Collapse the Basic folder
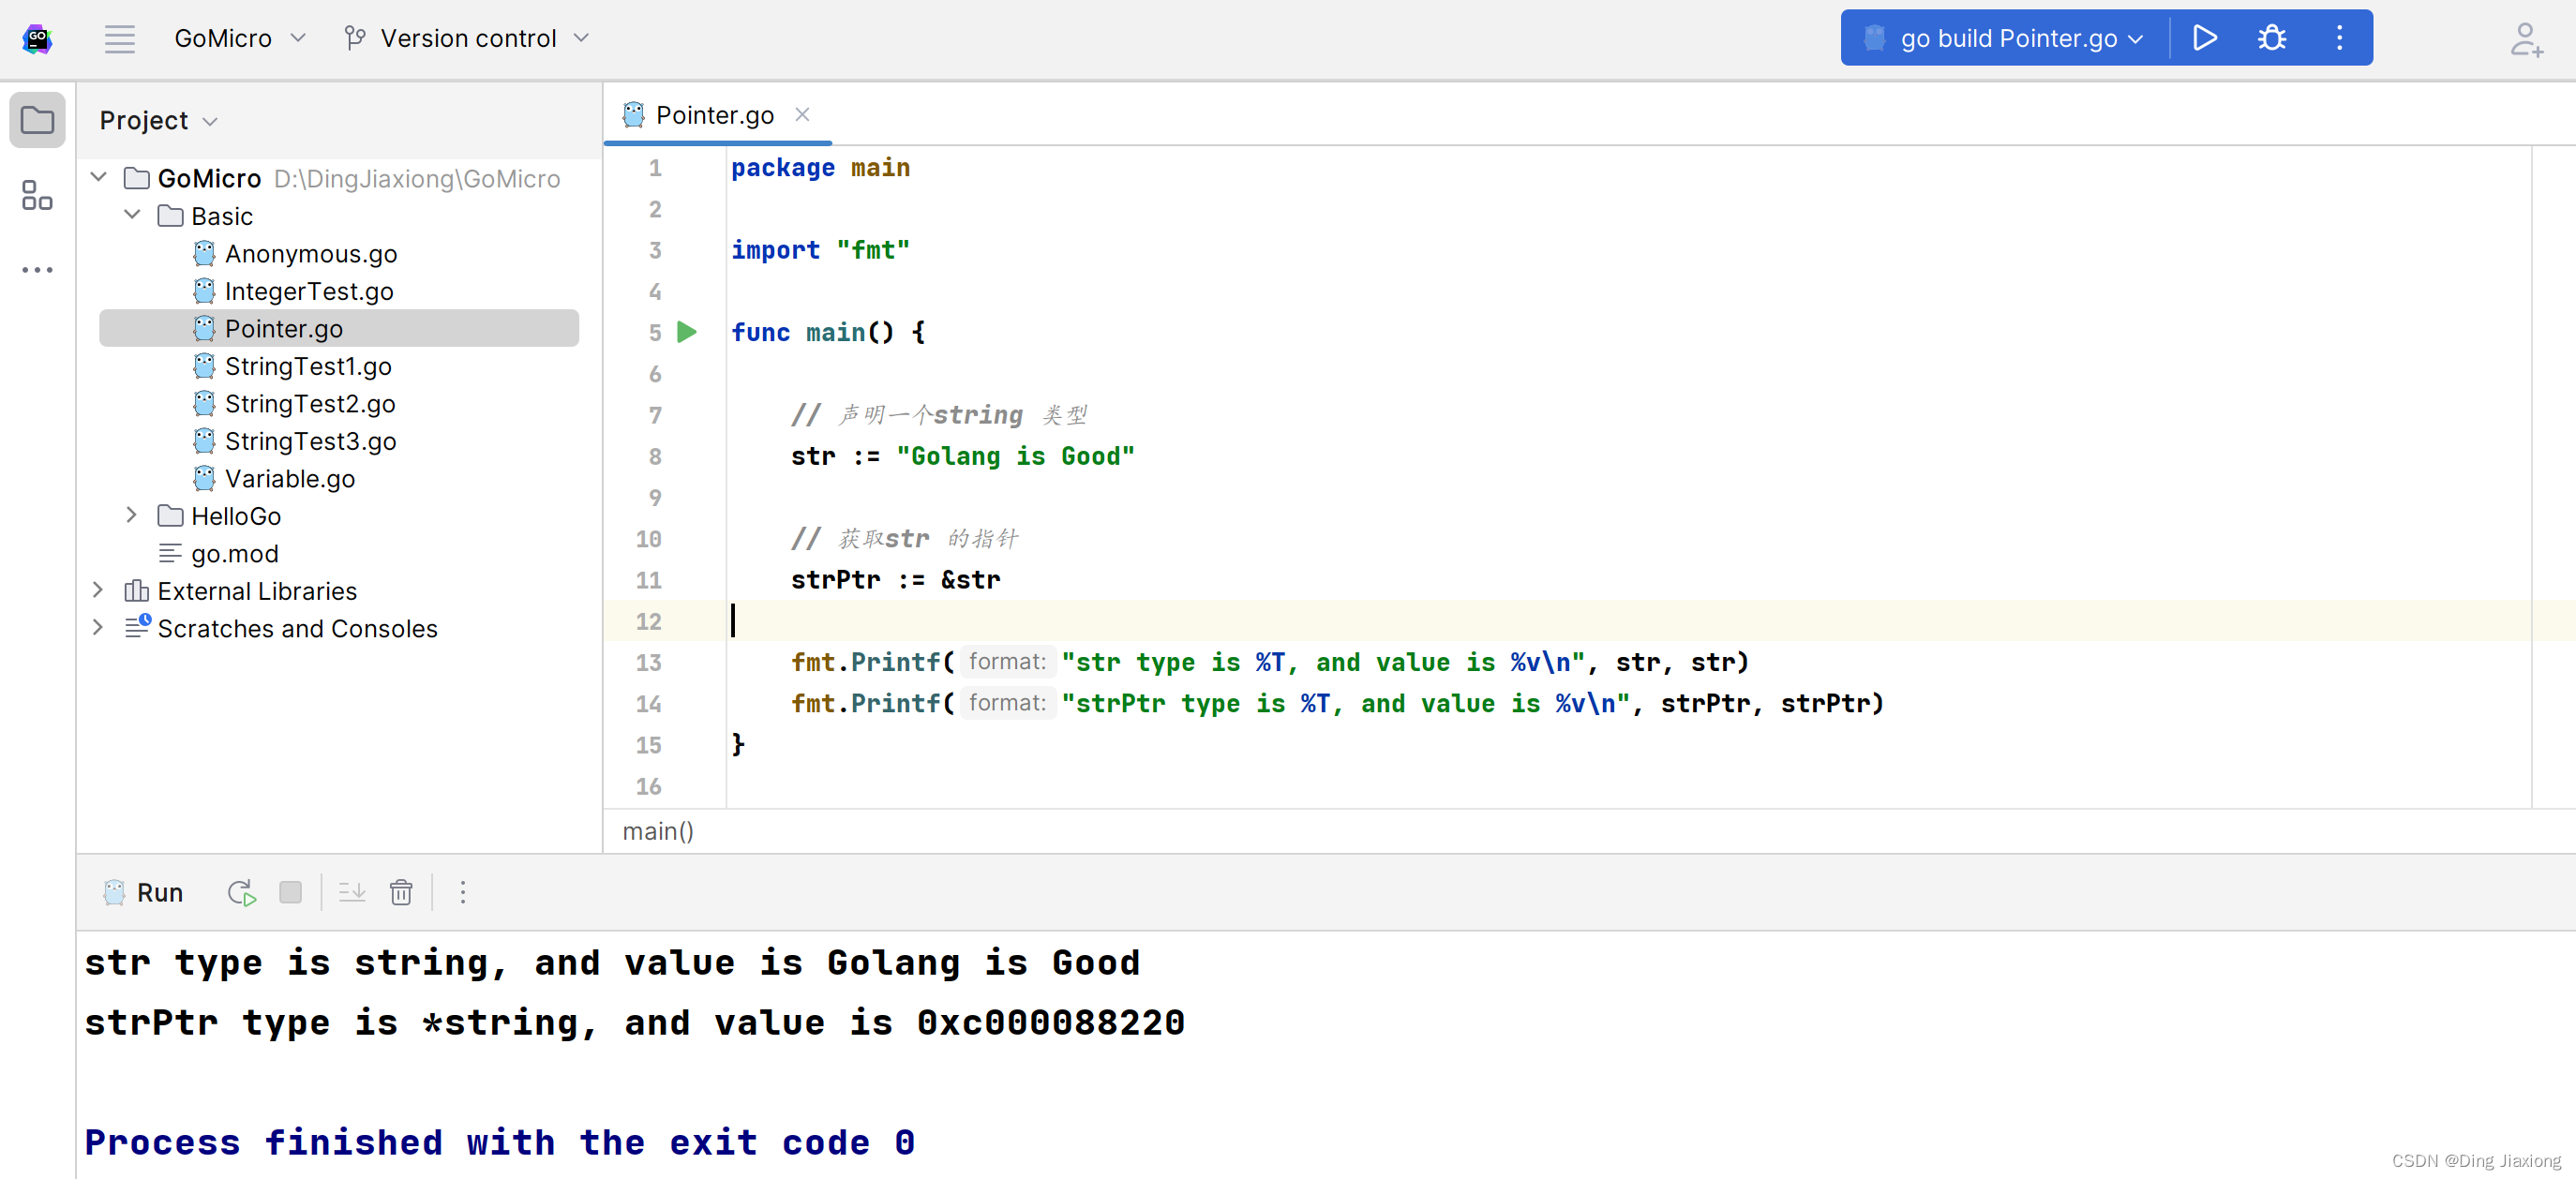This screenshot has width=2576, height=1179. [131, 215]
